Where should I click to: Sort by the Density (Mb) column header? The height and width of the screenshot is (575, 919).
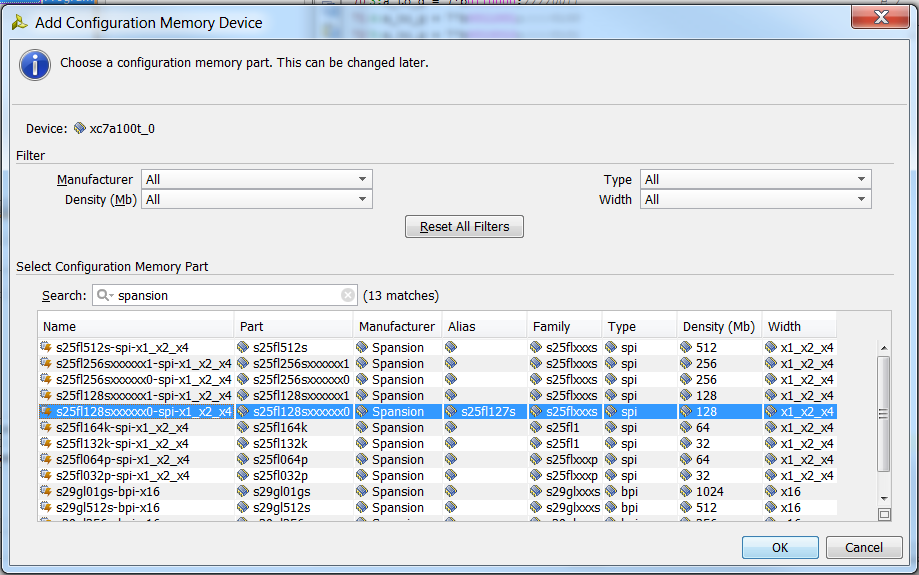(719, 326)
